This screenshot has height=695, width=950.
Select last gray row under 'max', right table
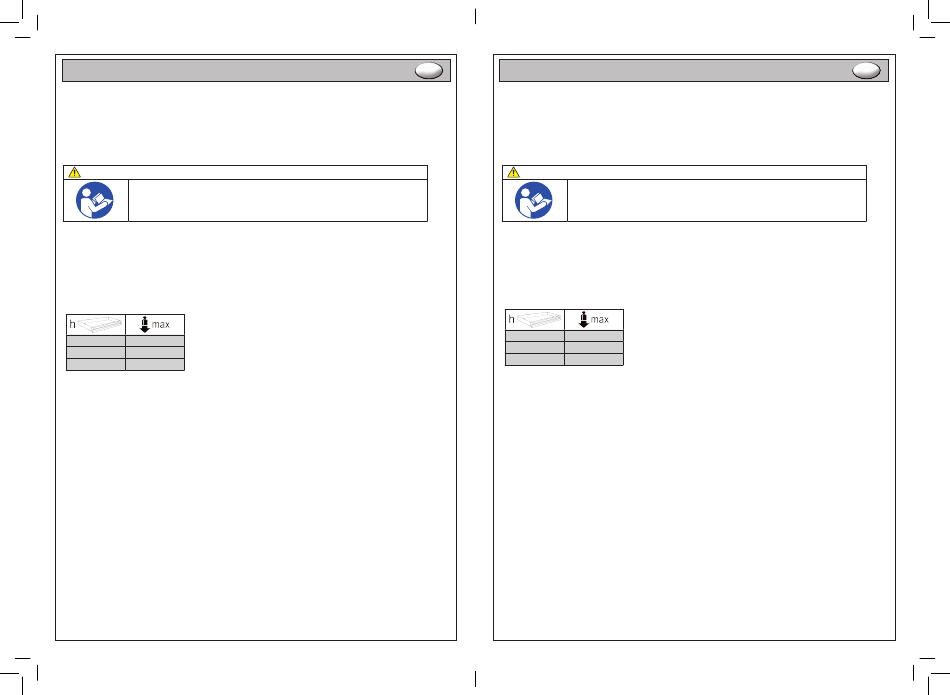(594, 360)
